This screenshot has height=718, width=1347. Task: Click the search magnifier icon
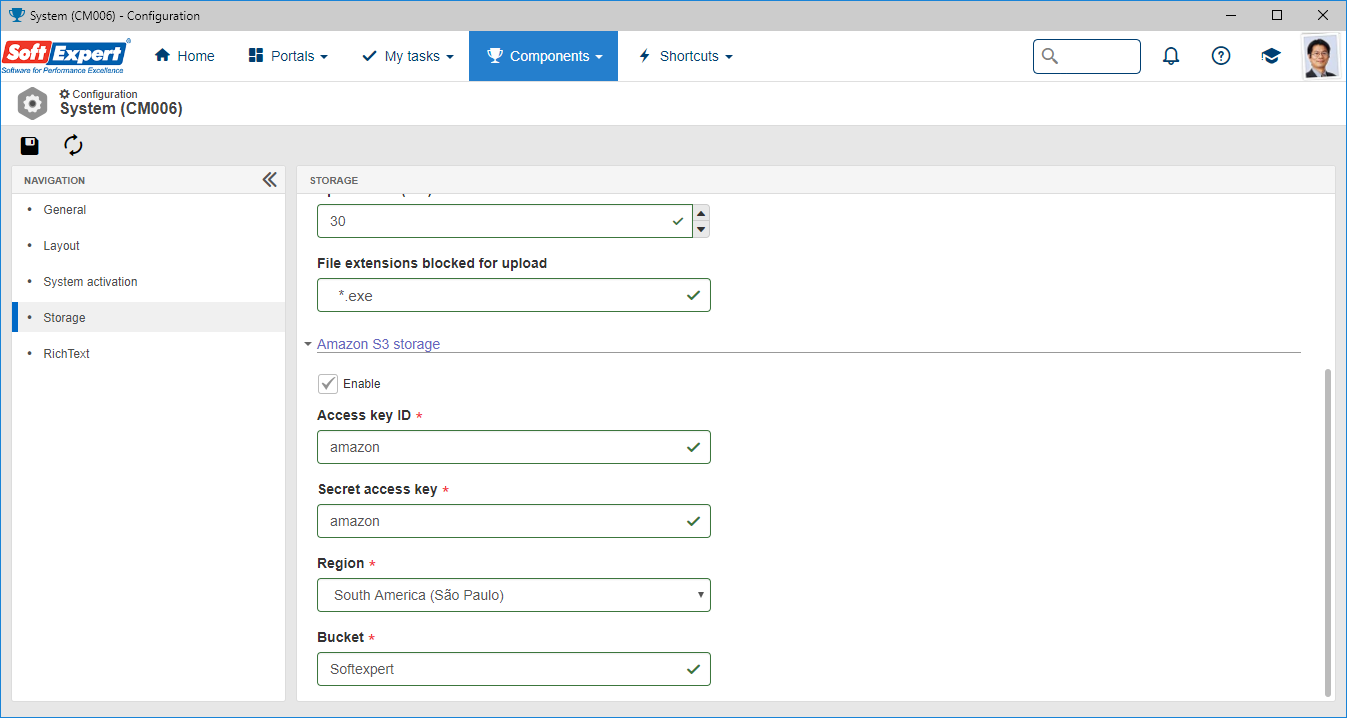[1049, 56]
